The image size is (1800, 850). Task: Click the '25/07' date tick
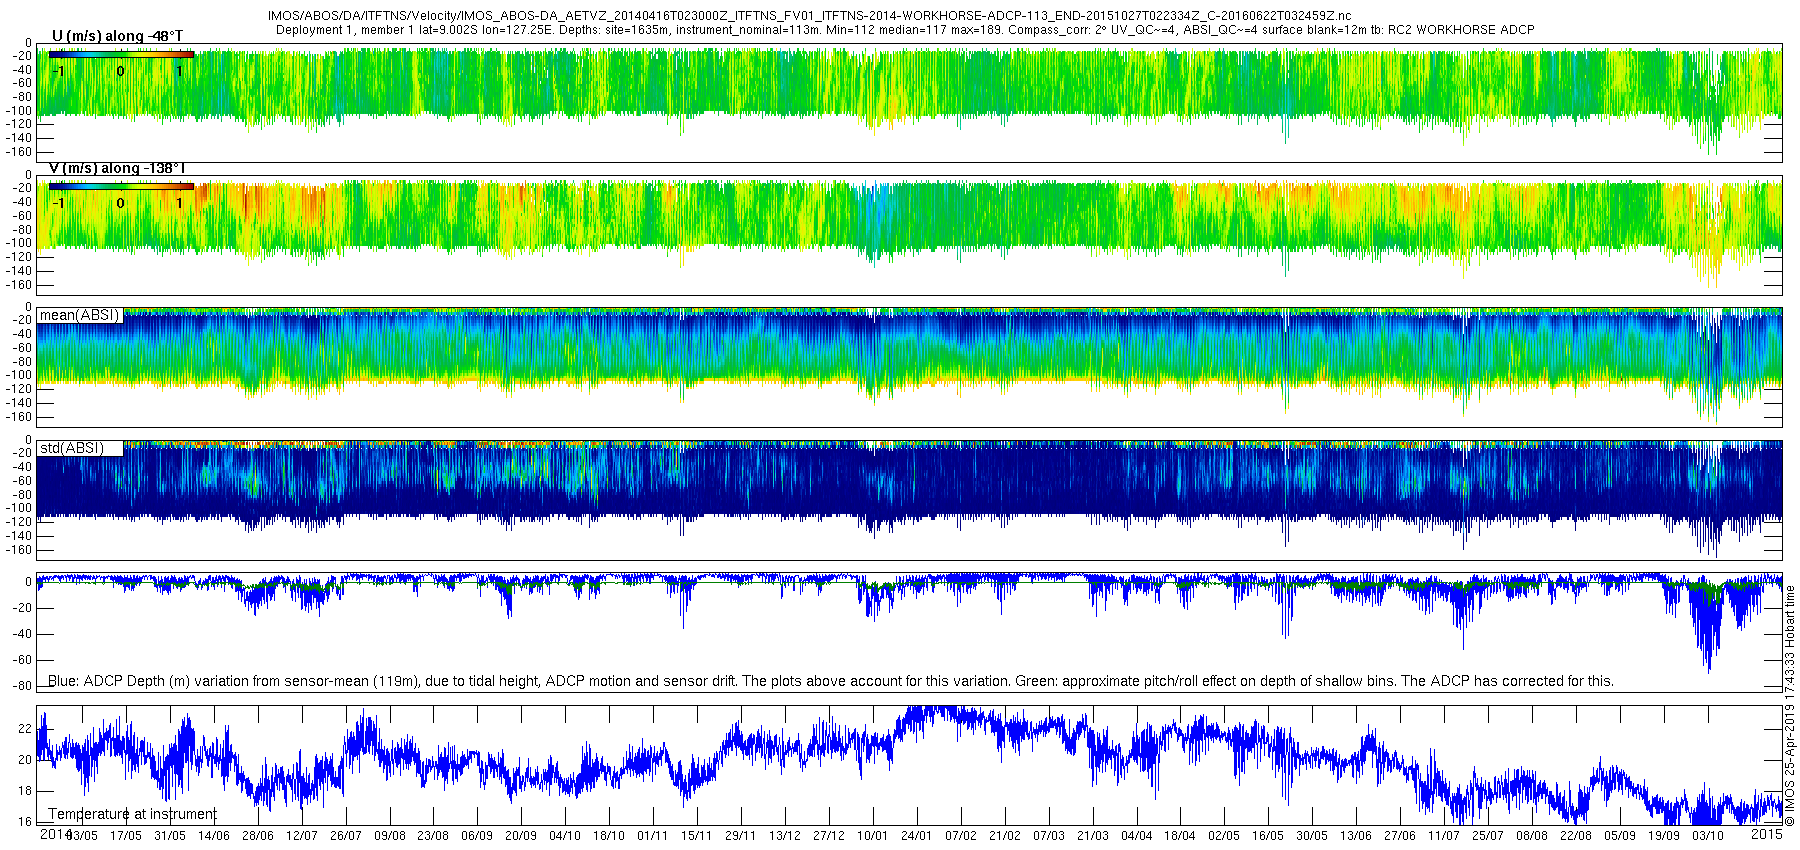click(1488, 836)
